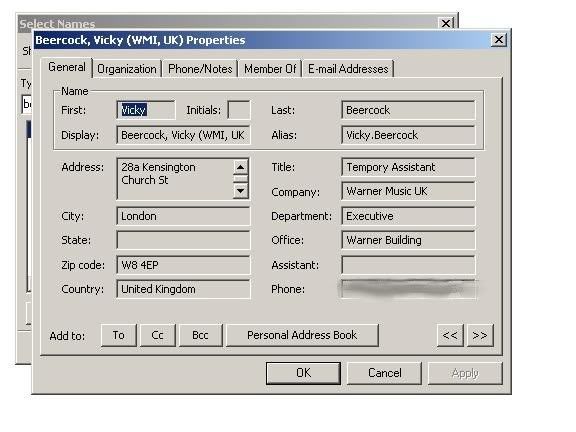This screenshot has height=432, width=576.
Task: Click the Department field Executive
Action: click(x=408, y=216)
